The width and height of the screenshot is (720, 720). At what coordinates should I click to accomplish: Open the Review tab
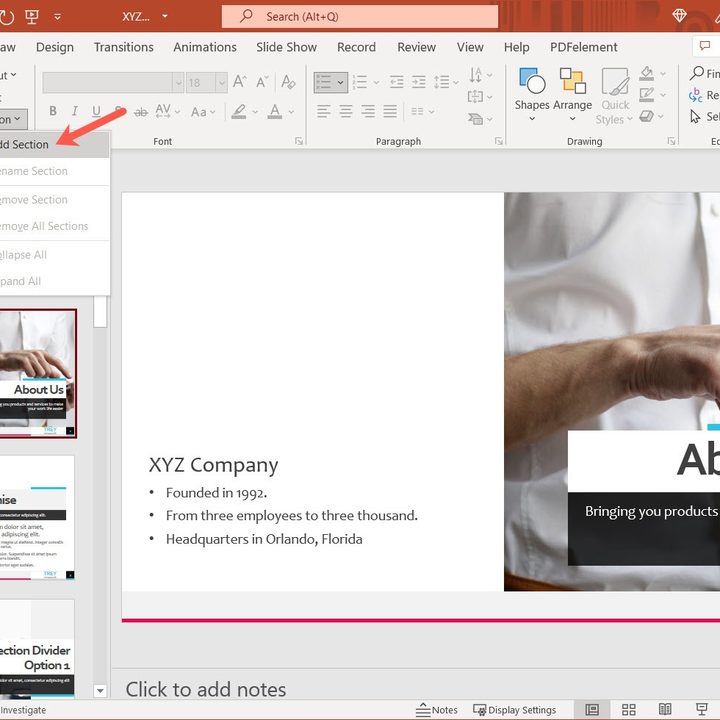[x=416, y=47]
